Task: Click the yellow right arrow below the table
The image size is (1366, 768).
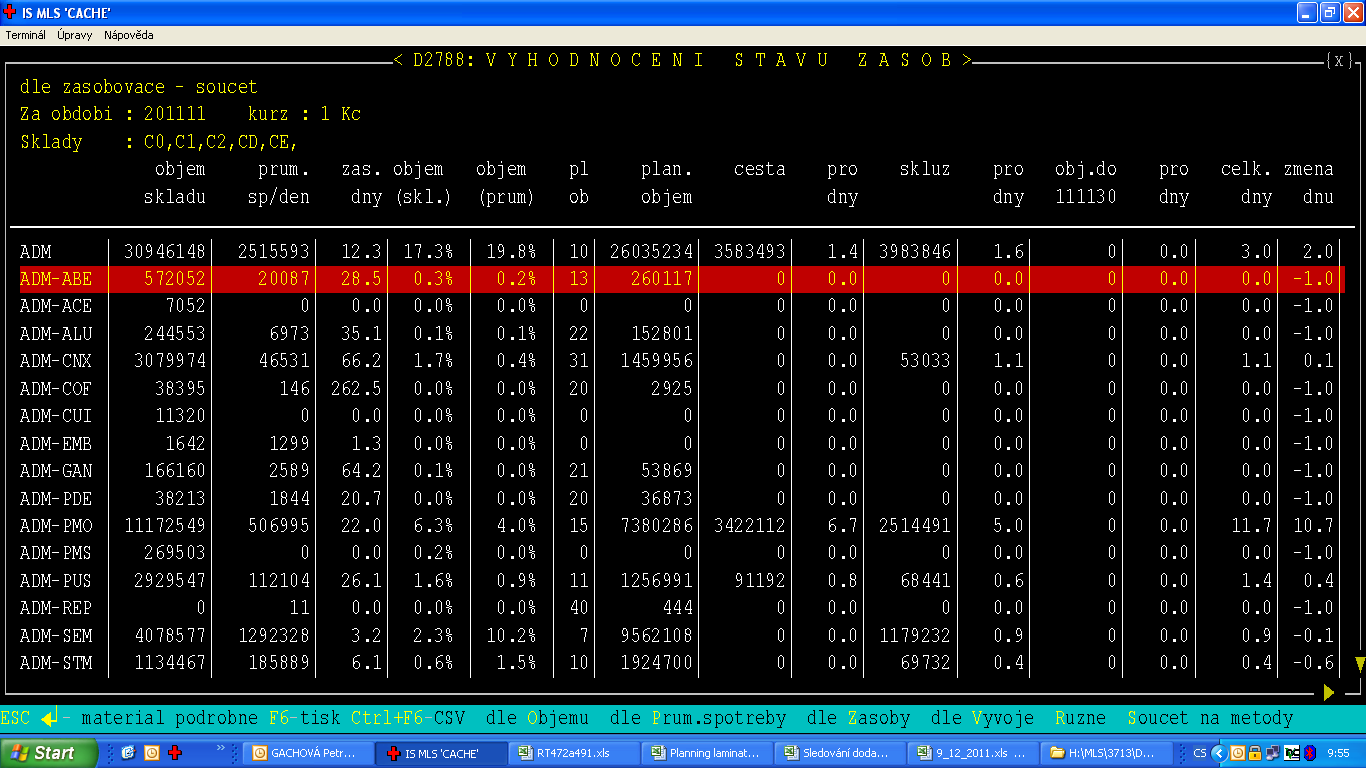Action: click(x=1329, y=691)
